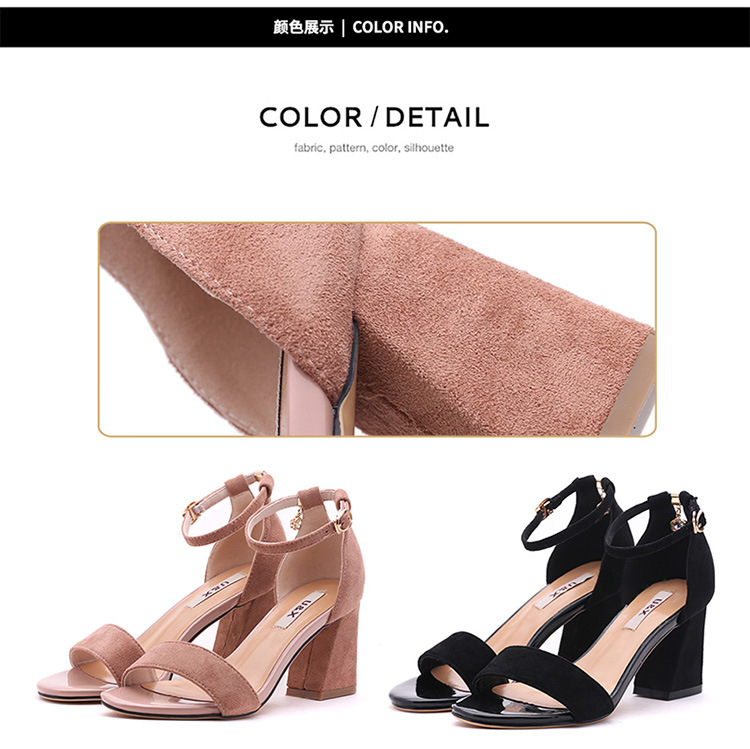This screenshot has height=749, width=750.
Task: Click the fabric, pattern, color, silhouette subtitle
Action: coord(374,148)
